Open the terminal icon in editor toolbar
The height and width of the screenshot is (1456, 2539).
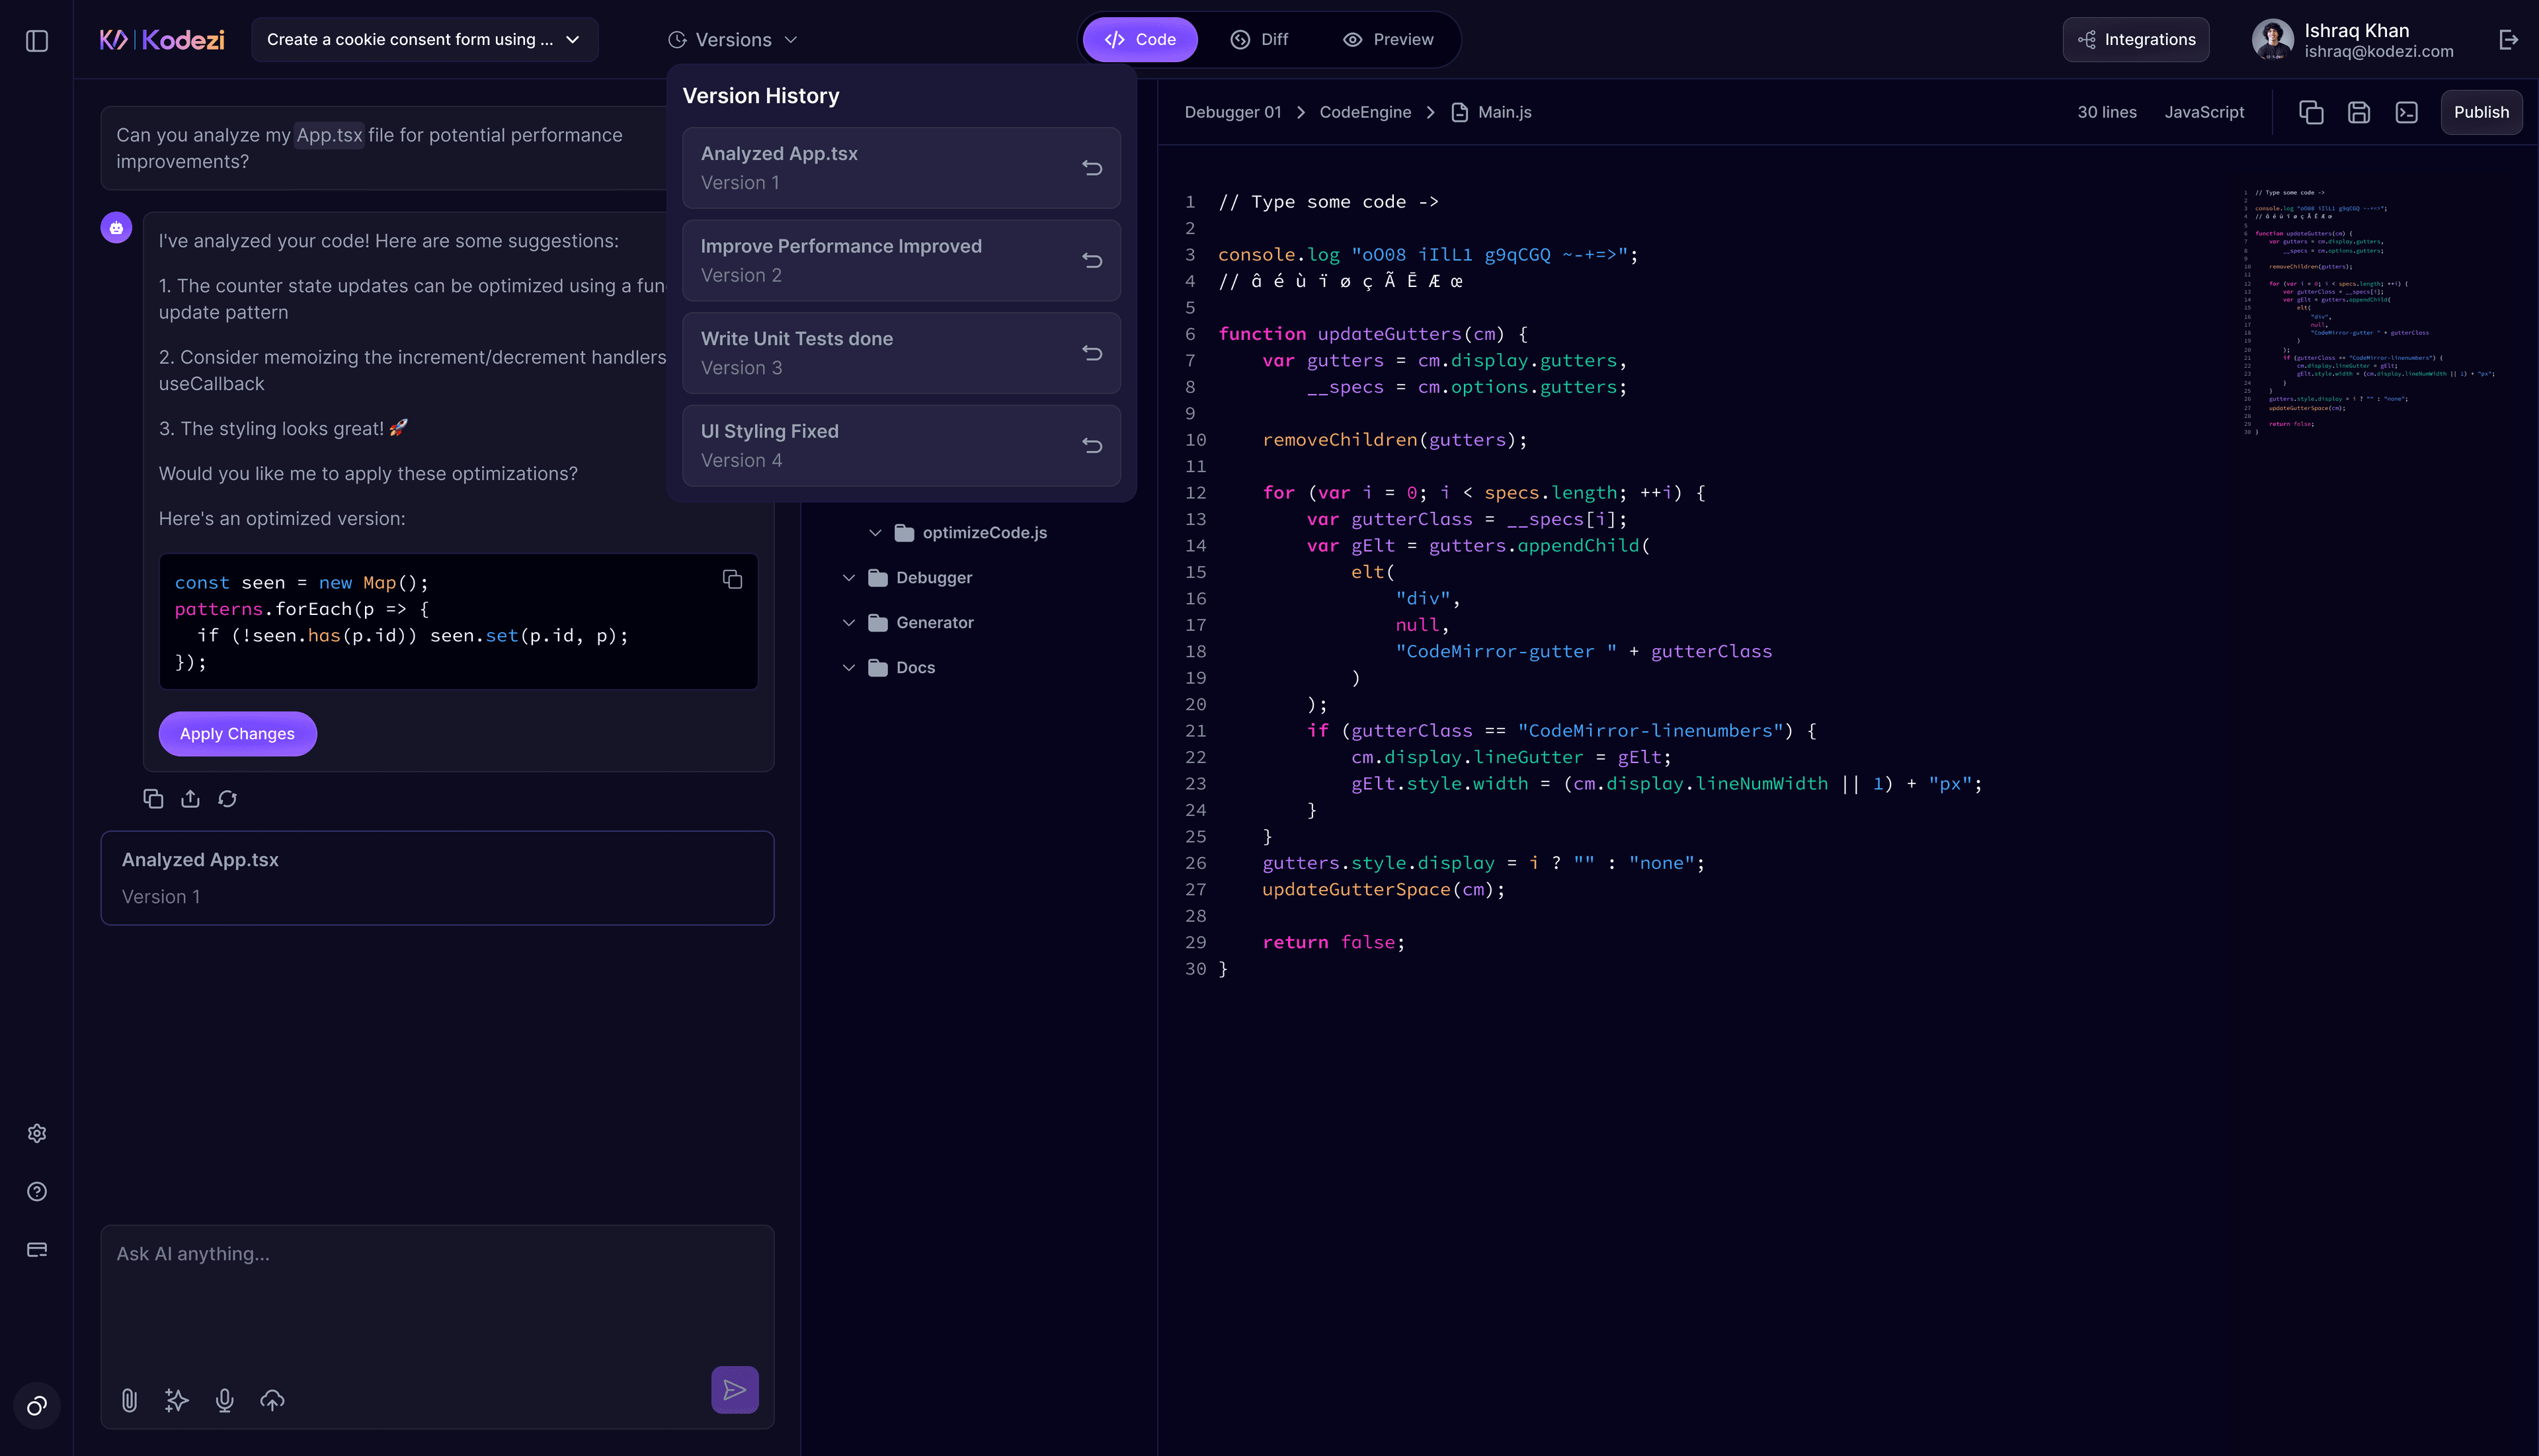pyautogui.click(x=2407, y=112)
